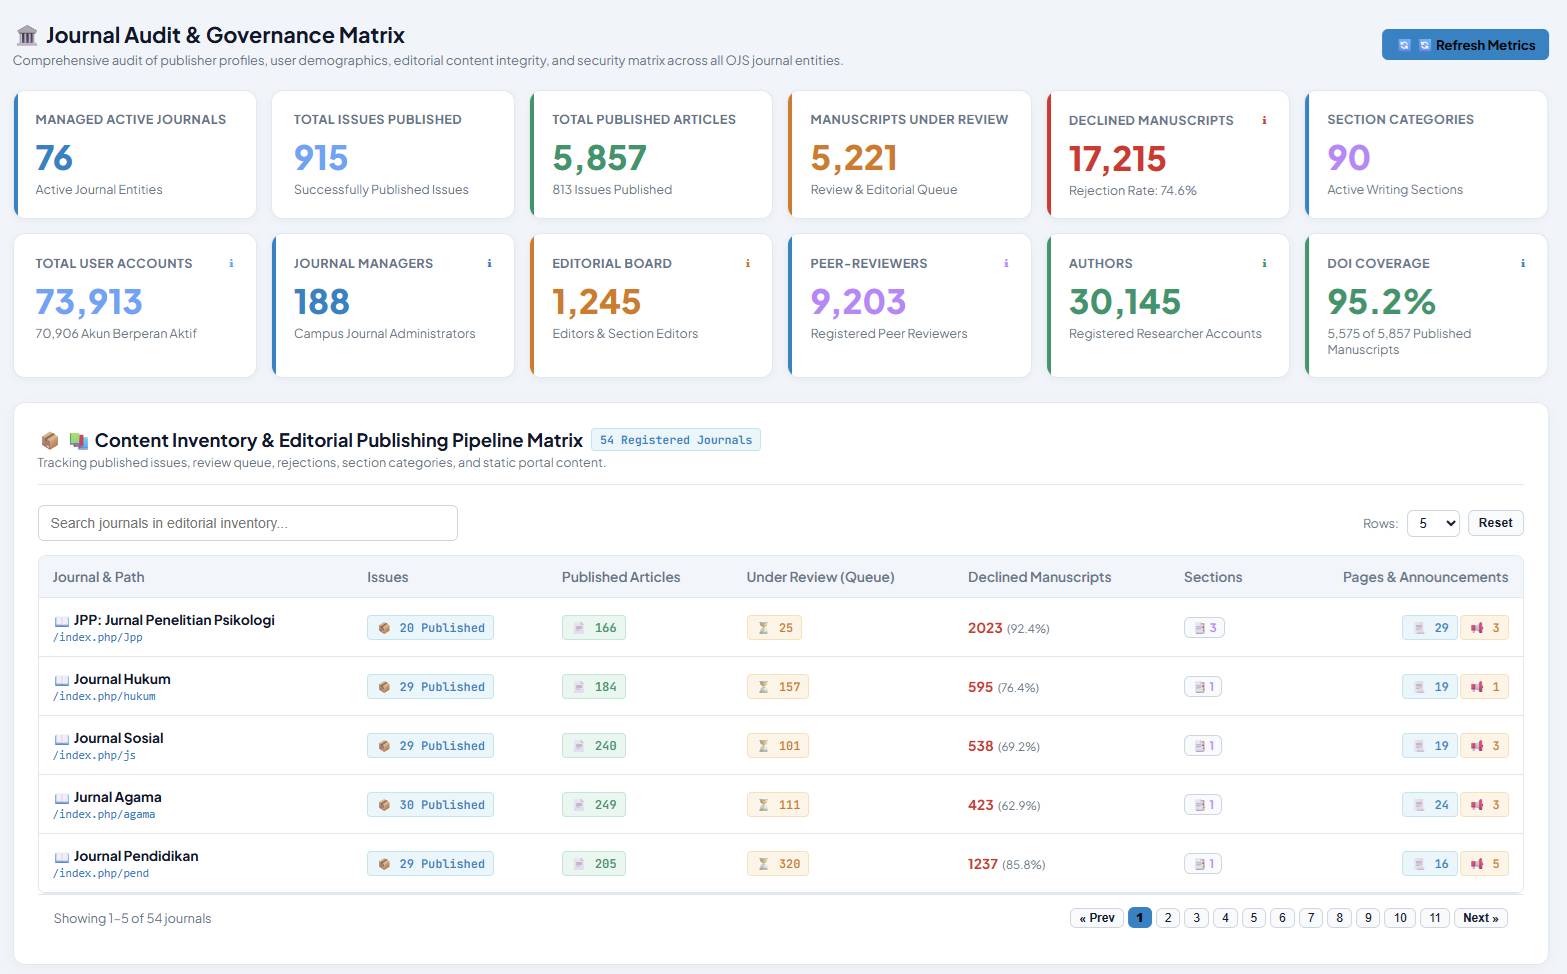The image size is (1567, 974).
Task: Click the Total Published Articles value 5,857
Action: (600, 158)
